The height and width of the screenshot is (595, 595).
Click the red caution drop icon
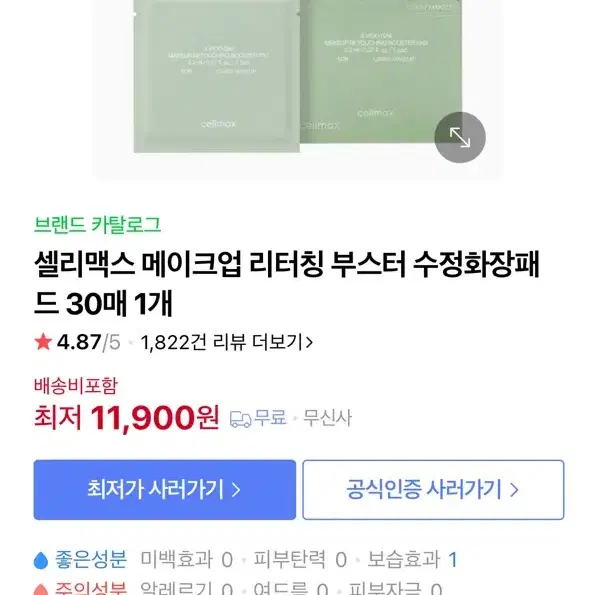[x=41, y=589]
